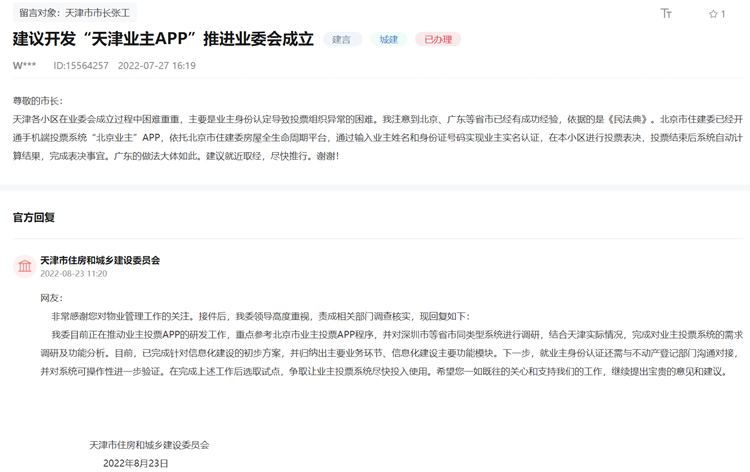
Task: Click the favorites count 1 next to star
Action: [723, 14]
